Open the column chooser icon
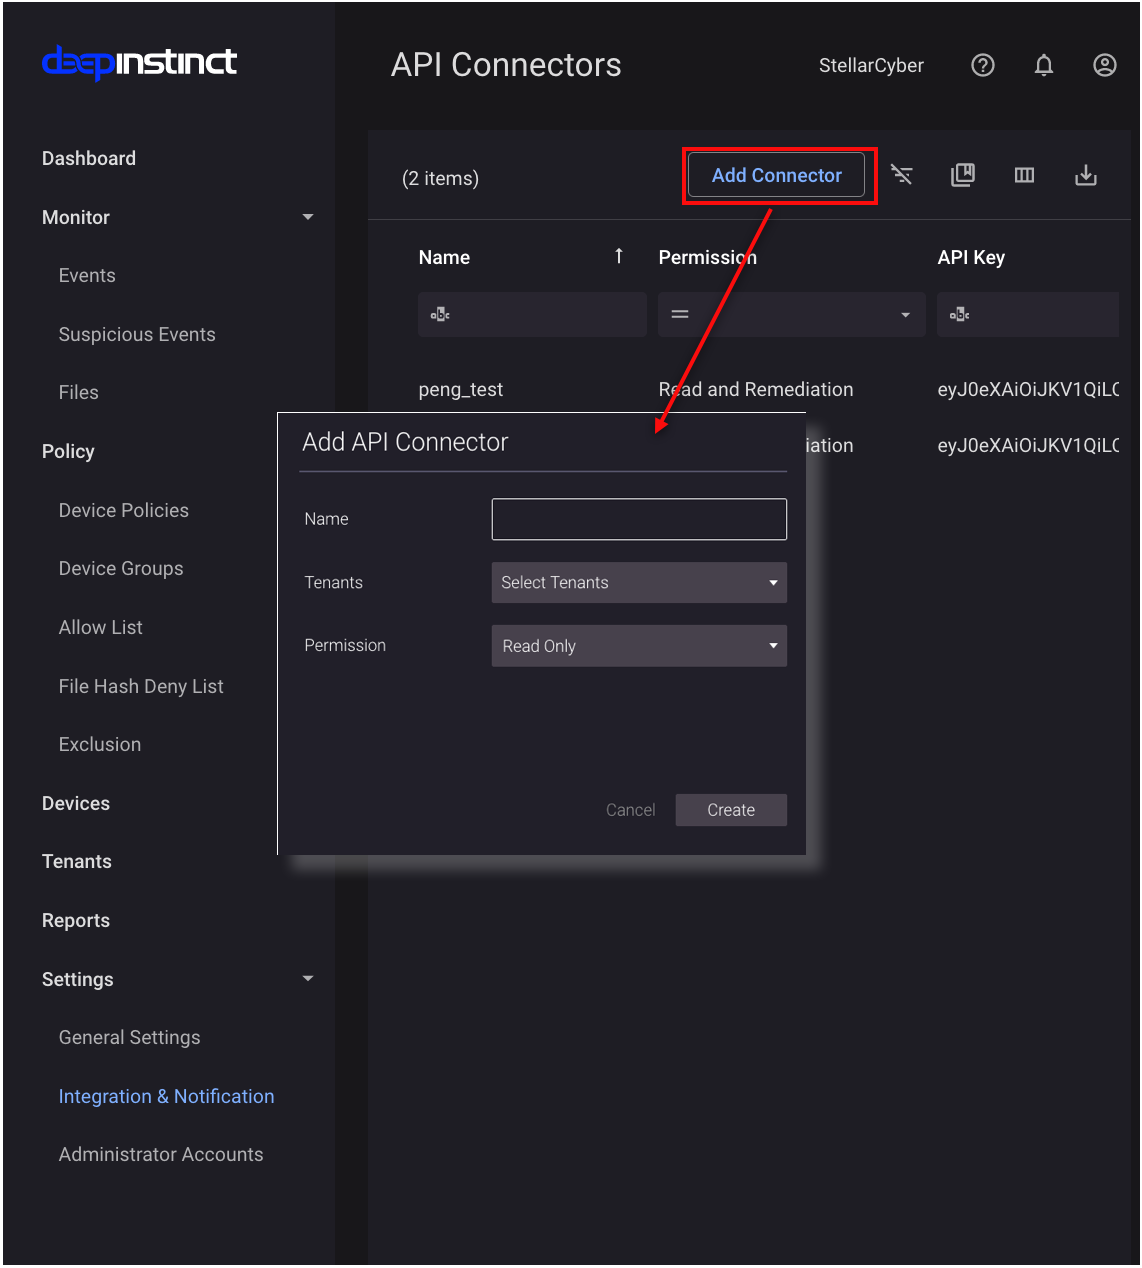Image resolution: width=1142 pixels, height=1268 pixels. pos(1024,175)
